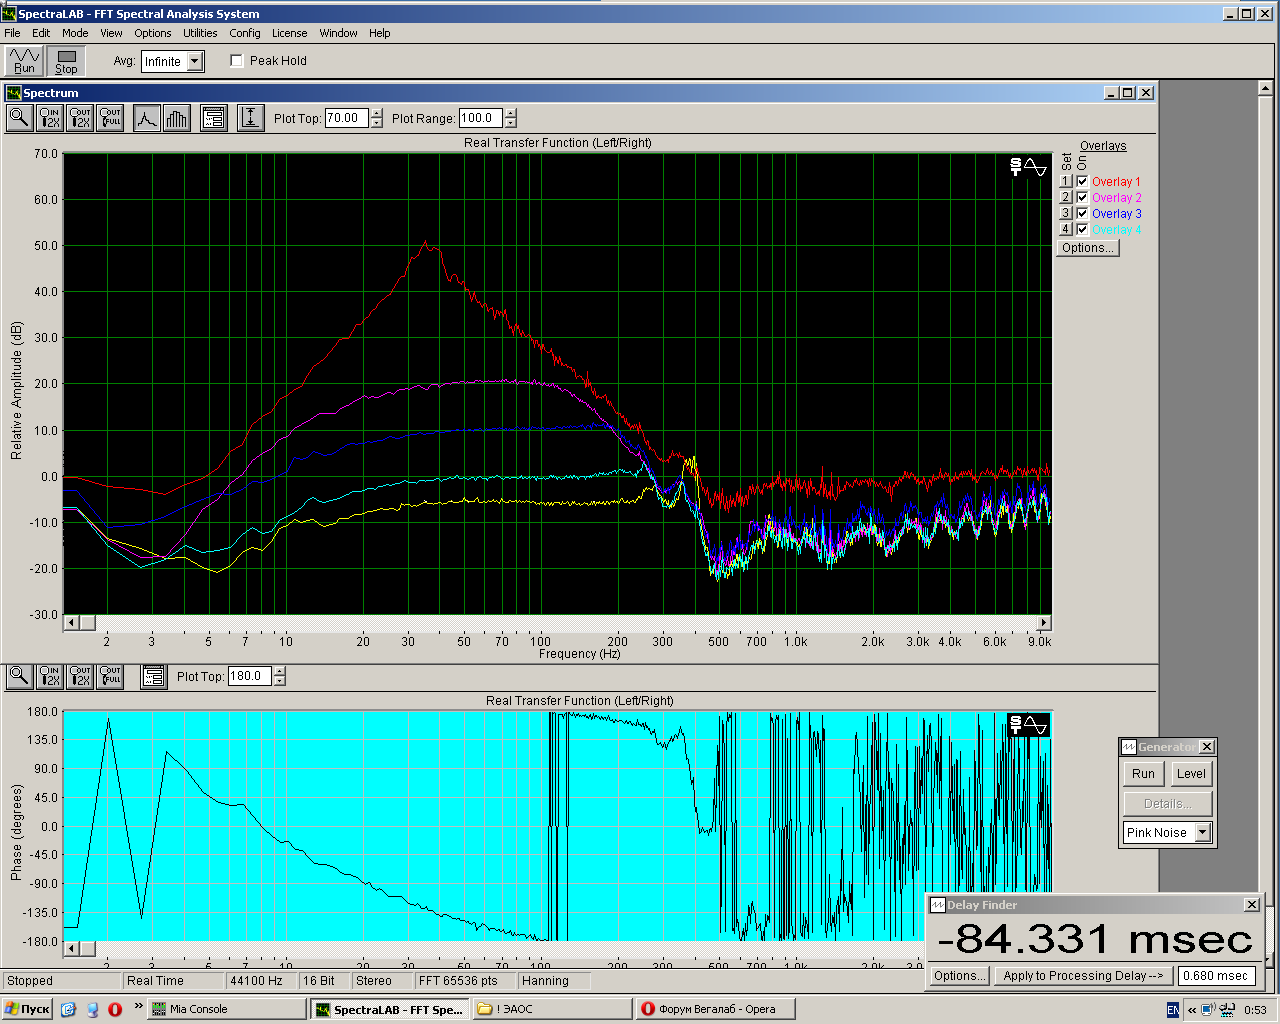Select the magnifier zoom tool in the upper Spectrum toolbar
The width and height of the screenshot is (1280, 1024).
click(19, 118)
